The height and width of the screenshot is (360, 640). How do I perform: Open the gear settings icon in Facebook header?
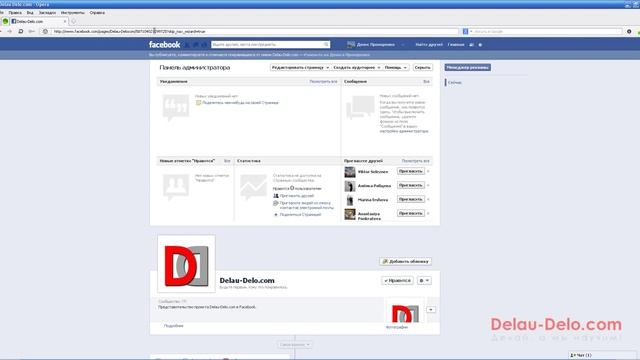(480, 44)
